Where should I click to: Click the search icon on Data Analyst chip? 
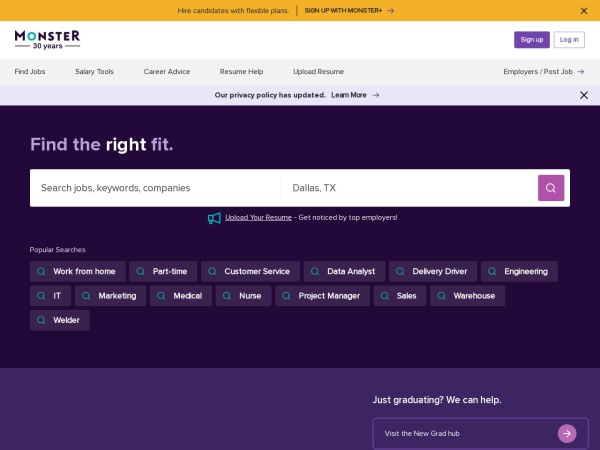pos(315,271)
